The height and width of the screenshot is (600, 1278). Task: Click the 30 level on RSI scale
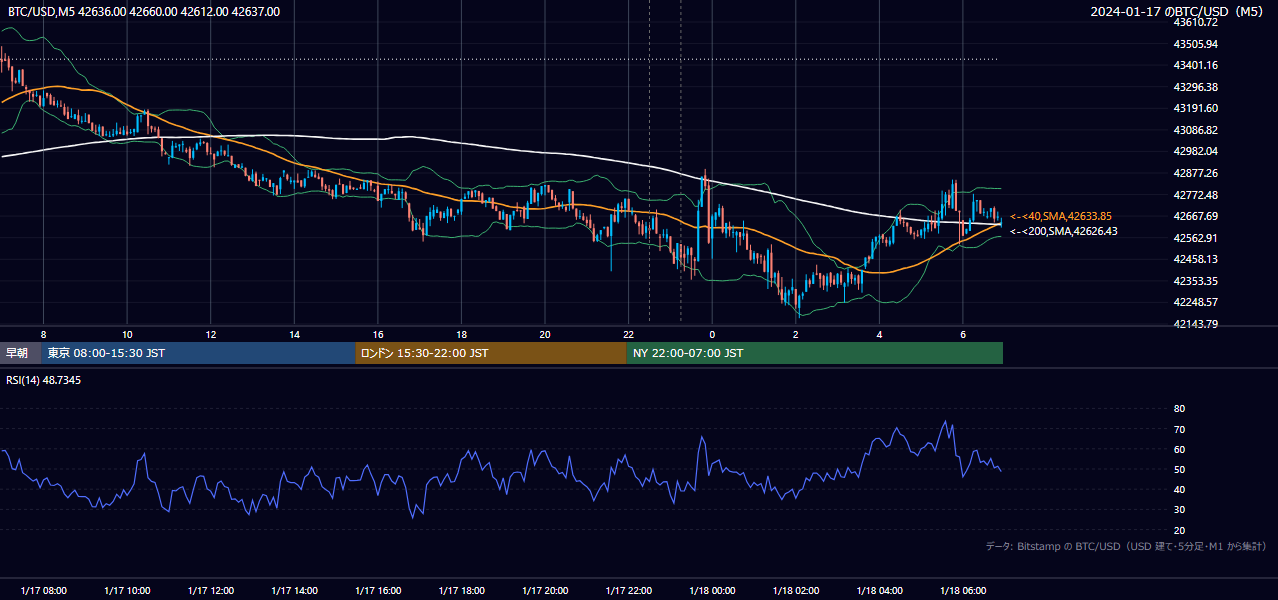[x=1180, y=510]
